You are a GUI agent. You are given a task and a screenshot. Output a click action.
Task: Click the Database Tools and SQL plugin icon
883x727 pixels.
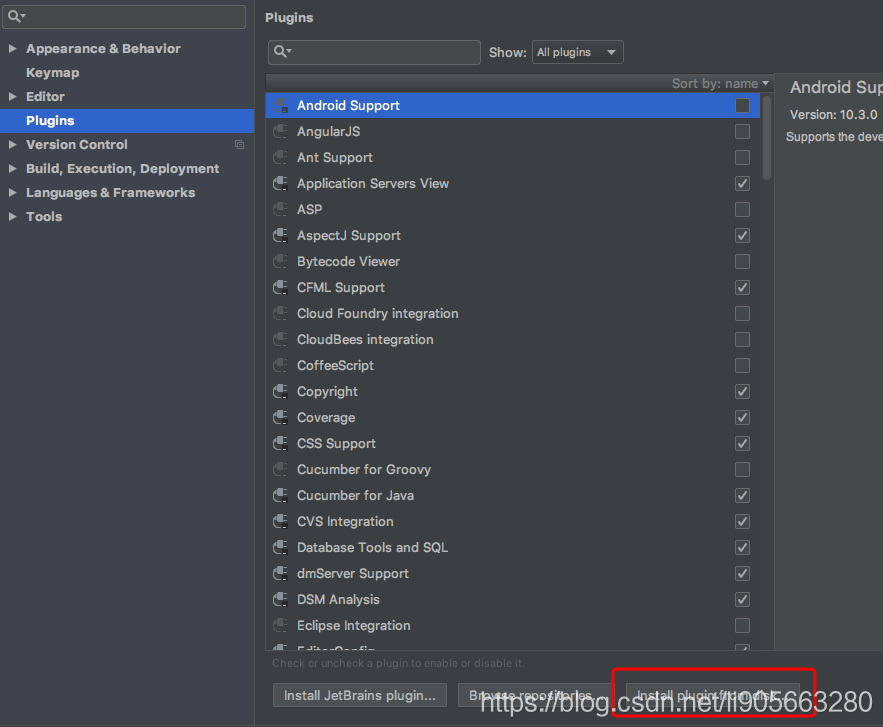point(280,547)
